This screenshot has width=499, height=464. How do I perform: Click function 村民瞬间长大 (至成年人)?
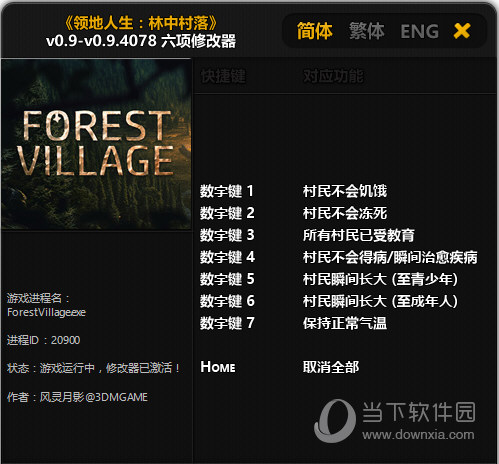click(380, 301)
